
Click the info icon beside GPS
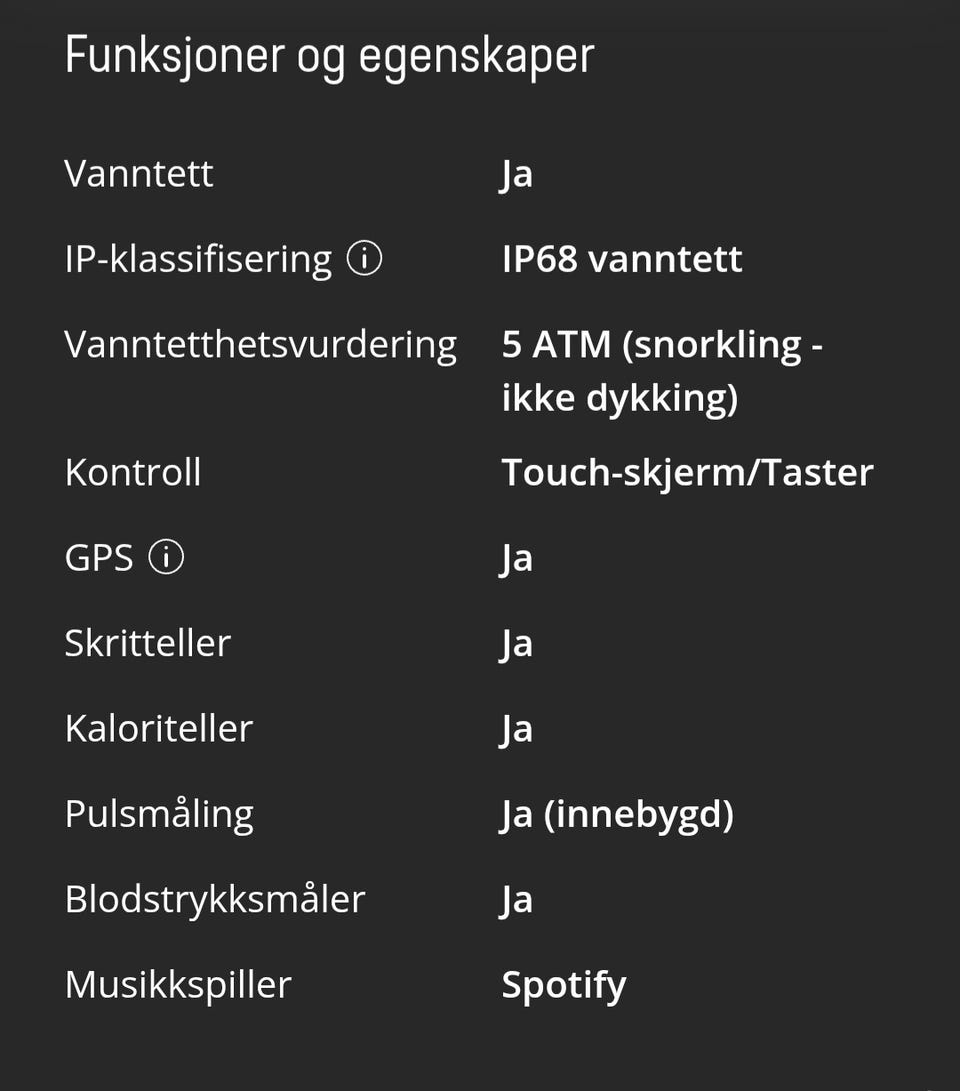pyautogui.click(x=166, y=558)
